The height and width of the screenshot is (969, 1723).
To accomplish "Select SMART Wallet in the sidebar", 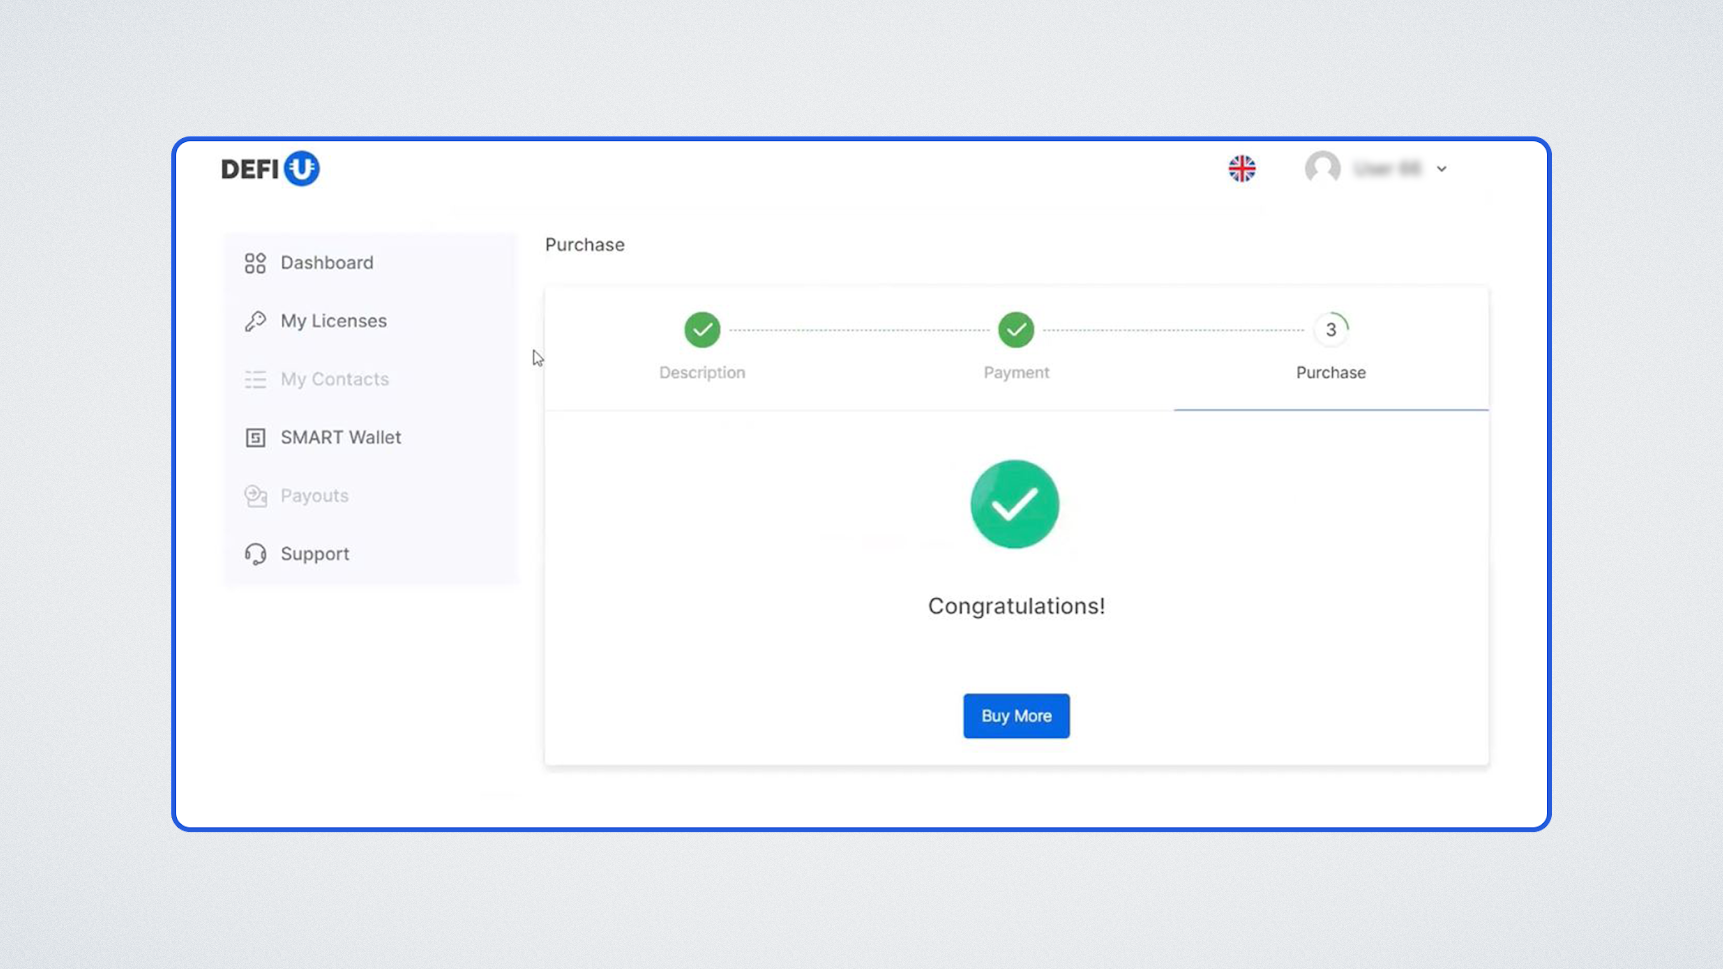I will pos(340,437).
